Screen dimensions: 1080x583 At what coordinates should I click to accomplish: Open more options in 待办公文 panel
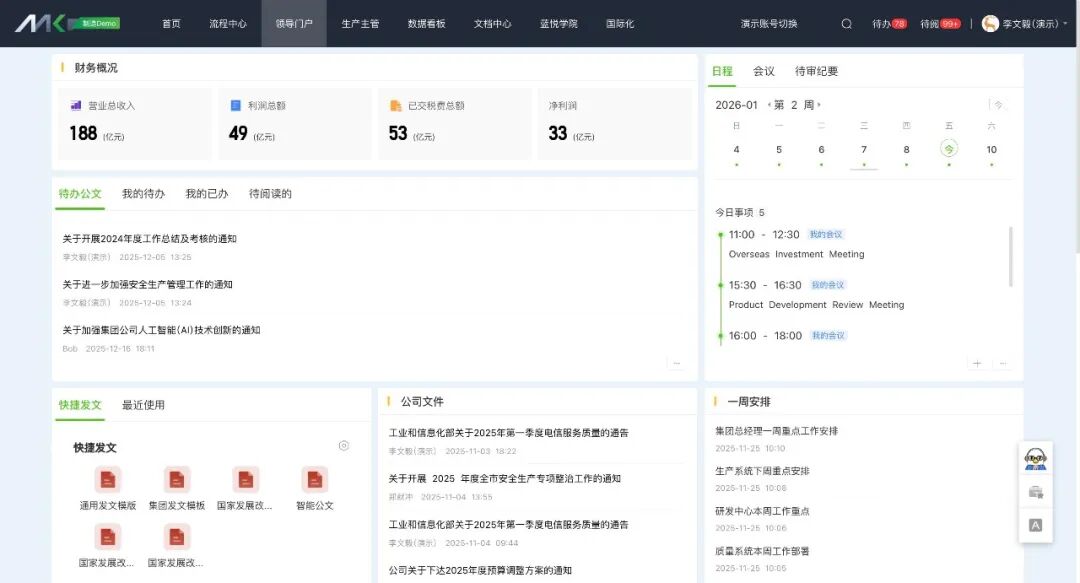click(676, 363)
